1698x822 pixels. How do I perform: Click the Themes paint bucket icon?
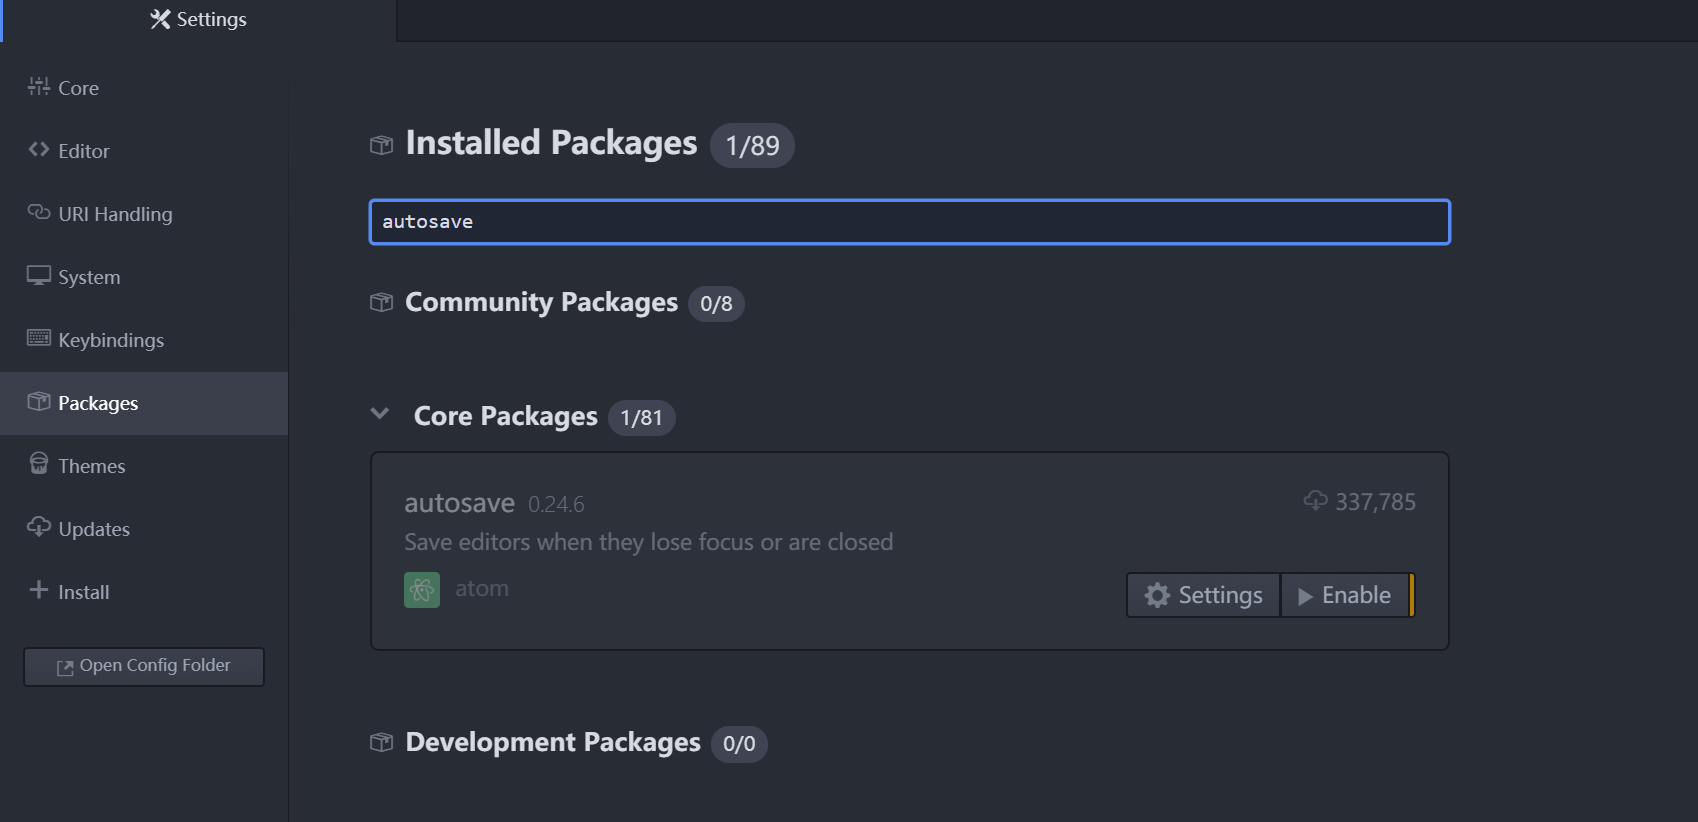[38, 464]
